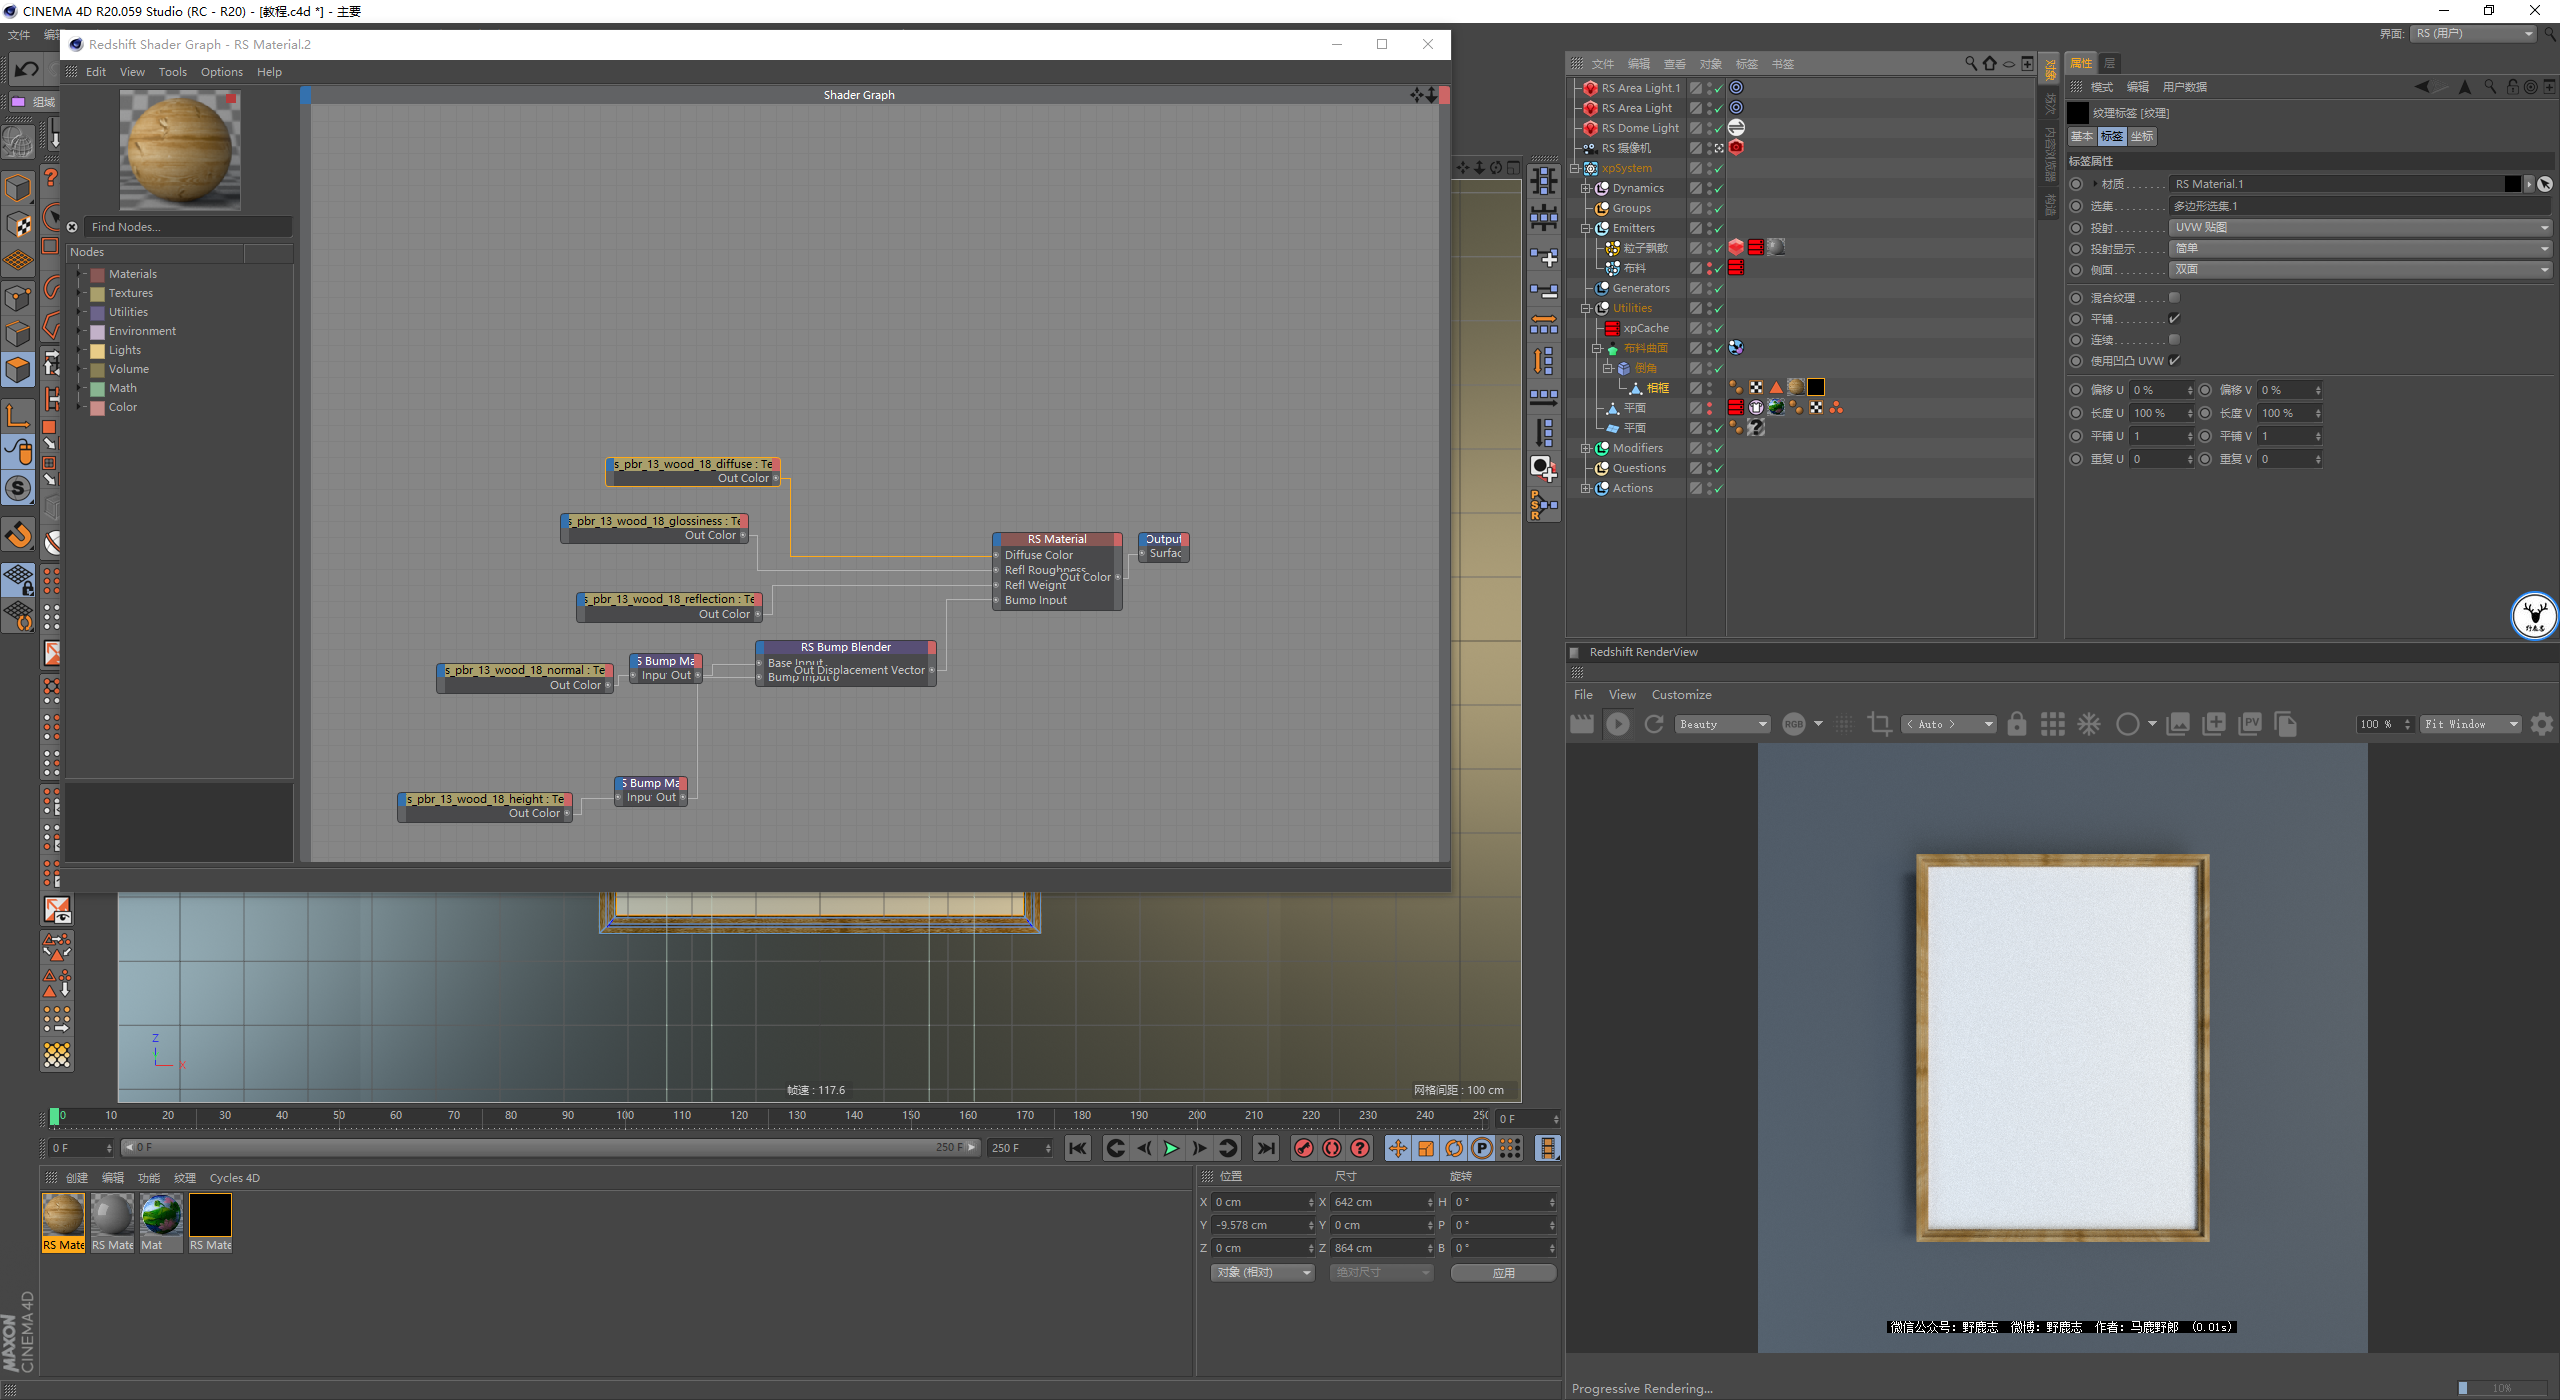Click the refresh render icon

click(x=1654, y=724)
